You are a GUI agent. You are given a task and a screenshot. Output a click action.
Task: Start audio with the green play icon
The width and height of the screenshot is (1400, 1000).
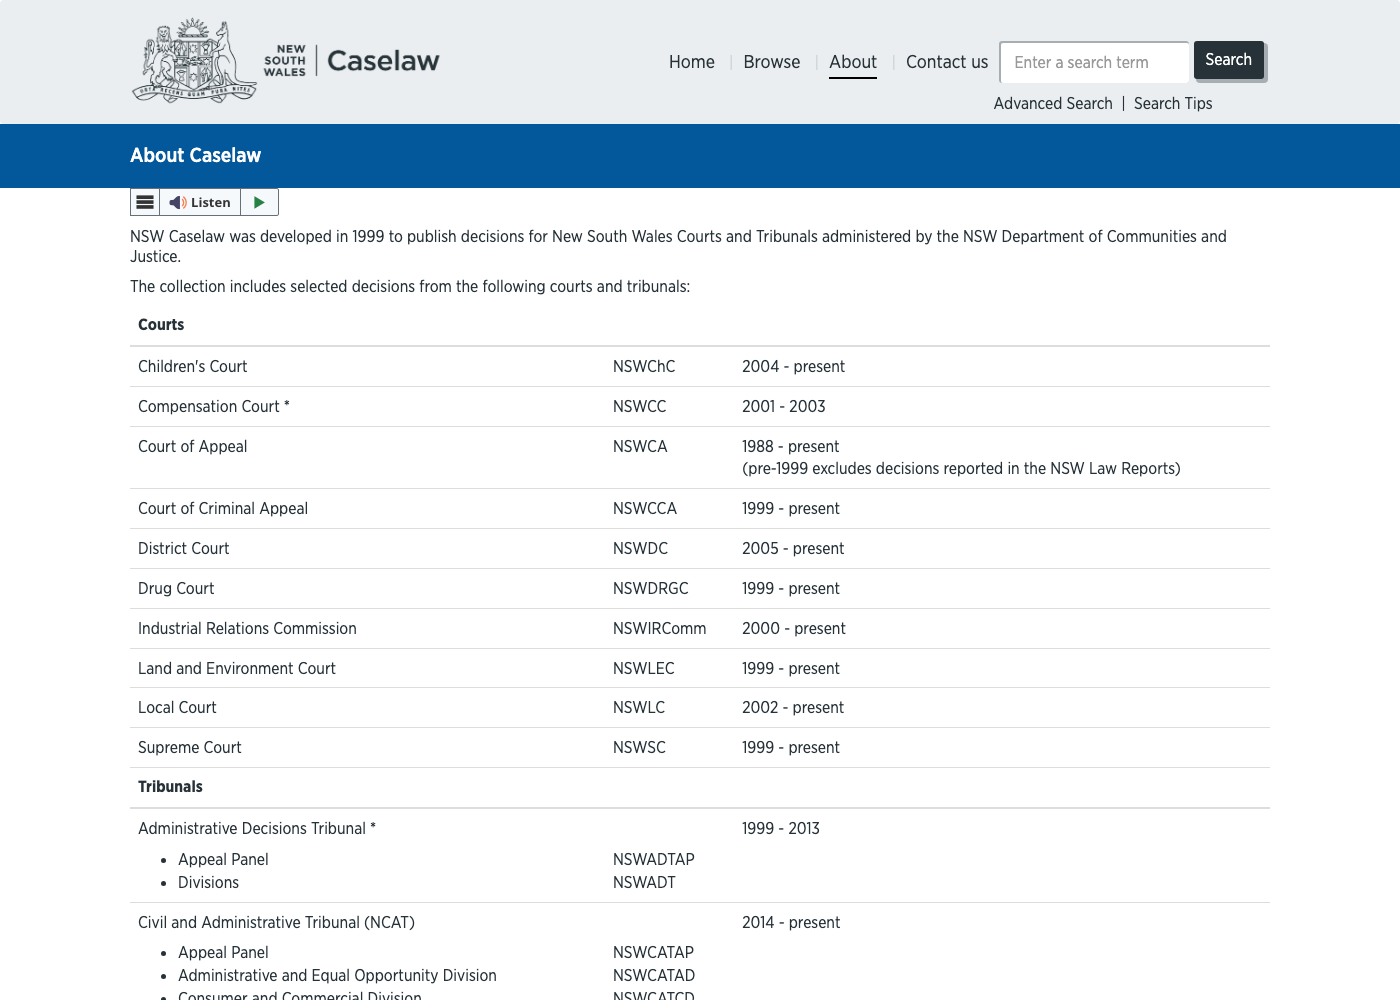259,202
